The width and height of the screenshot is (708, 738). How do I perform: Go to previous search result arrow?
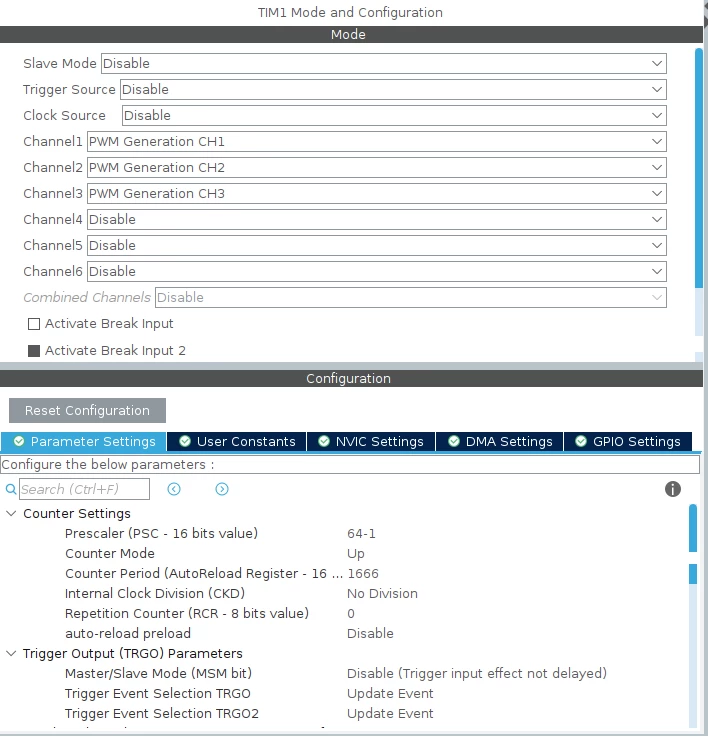coord(174,489)
